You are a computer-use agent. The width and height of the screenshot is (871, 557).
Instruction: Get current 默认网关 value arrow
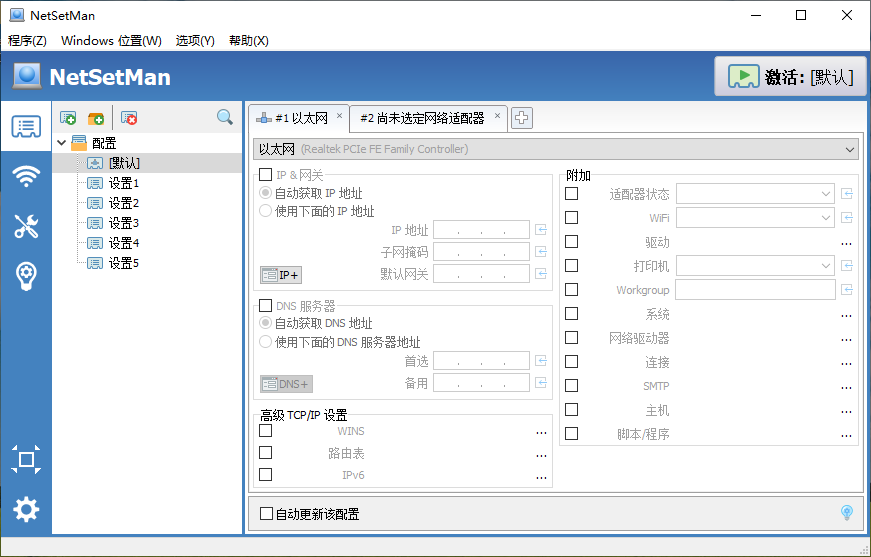(x=541, y=273)
